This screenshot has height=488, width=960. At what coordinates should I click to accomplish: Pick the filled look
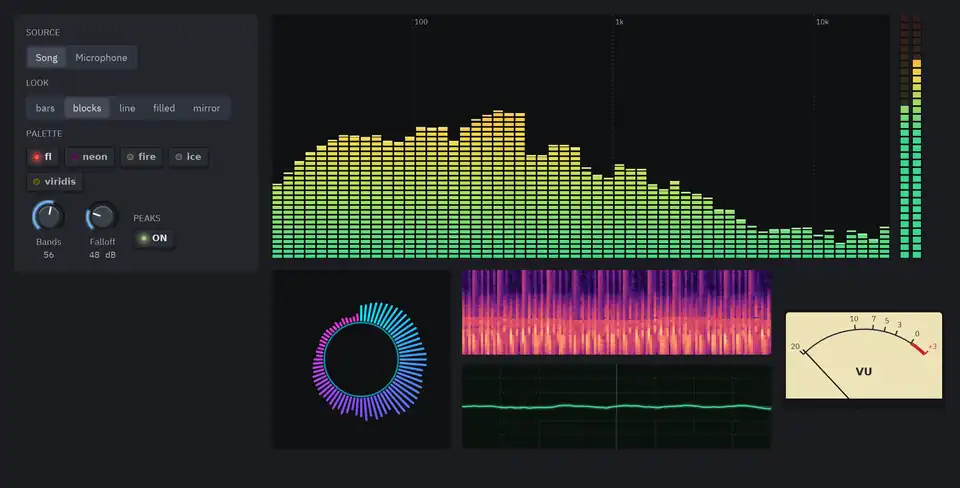(x=164, y=108)
